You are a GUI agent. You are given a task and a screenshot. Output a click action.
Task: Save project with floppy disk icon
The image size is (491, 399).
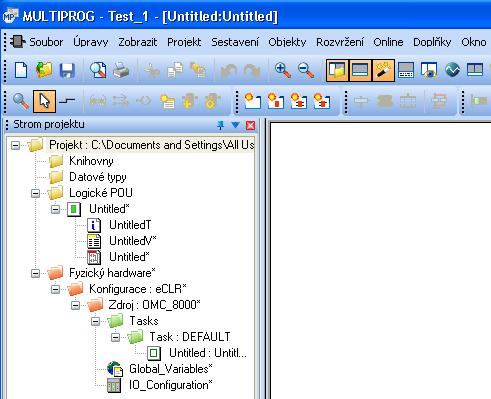pos(67,70)
